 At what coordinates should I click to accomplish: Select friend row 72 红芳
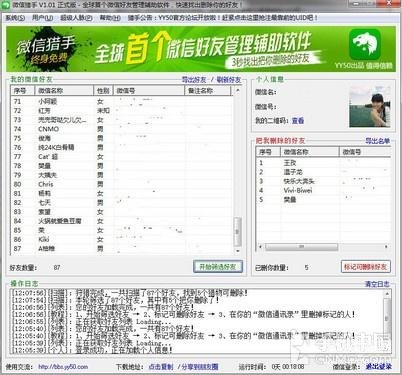(122, 110)
